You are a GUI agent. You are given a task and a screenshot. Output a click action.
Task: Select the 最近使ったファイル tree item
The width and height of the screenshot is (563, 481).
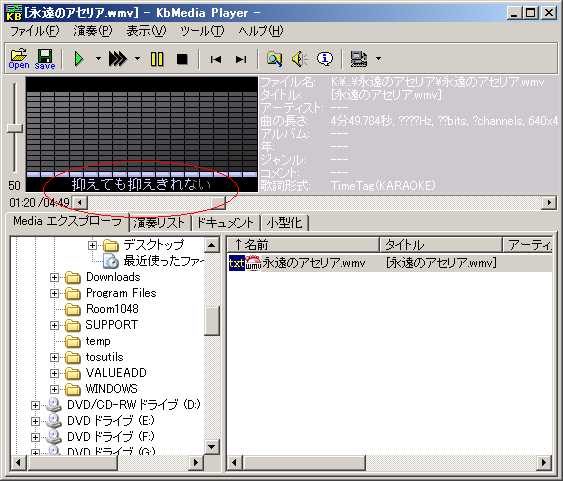[164, 261]
